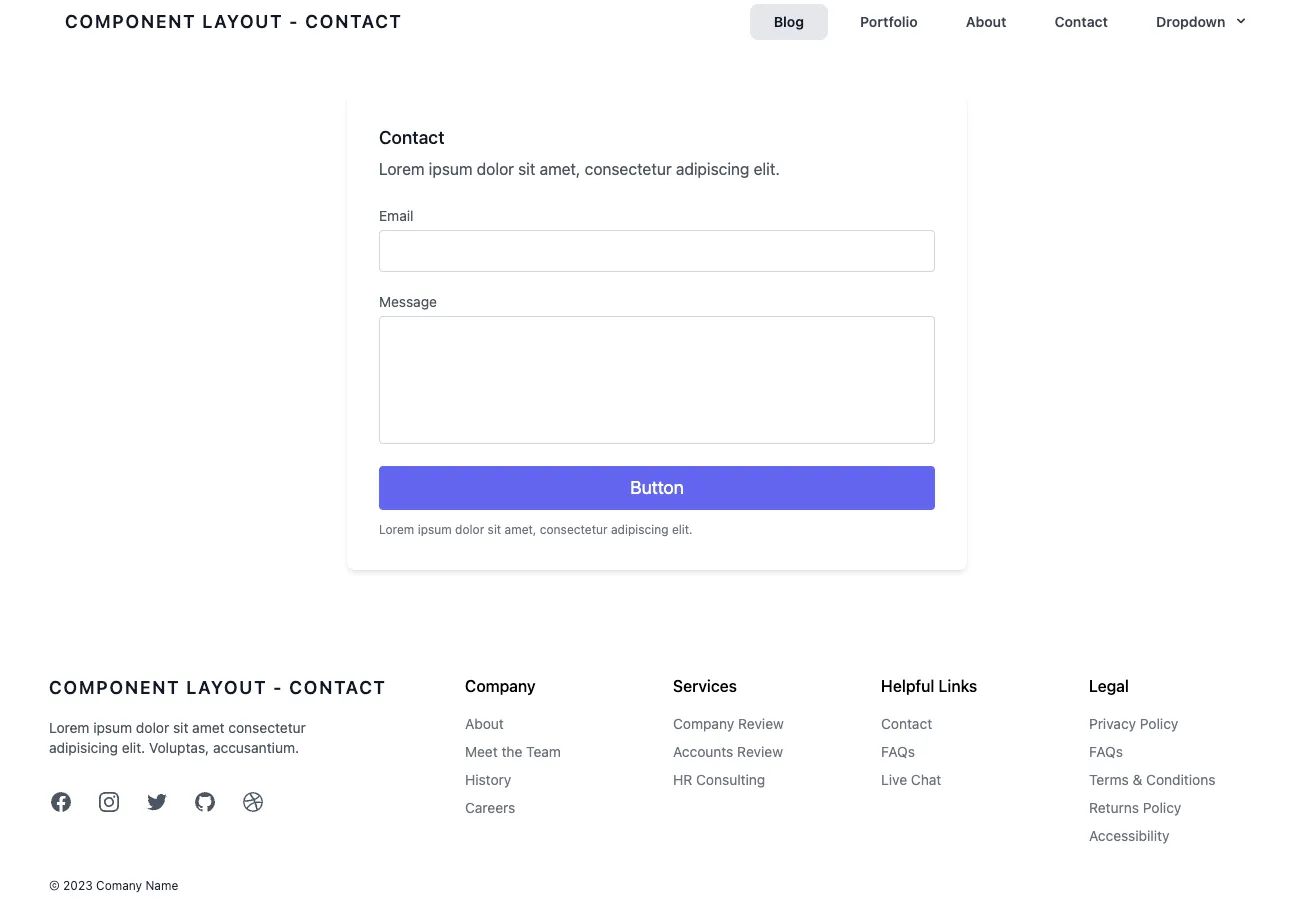Click the Twitter bird icon
Screen dimensions: 1299x906
pyautogui.click(x=157, y=802)
